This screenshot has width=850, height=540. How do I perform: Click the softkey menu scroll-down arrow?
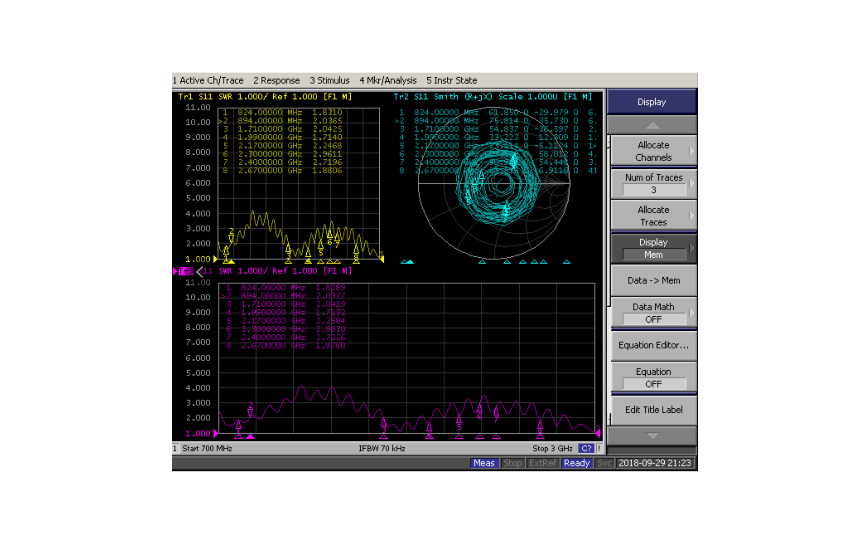pos(652,436)
